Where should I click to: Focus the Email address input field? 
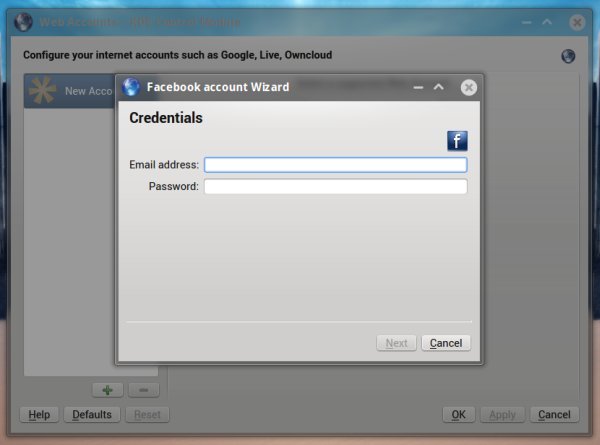(335, 165)
